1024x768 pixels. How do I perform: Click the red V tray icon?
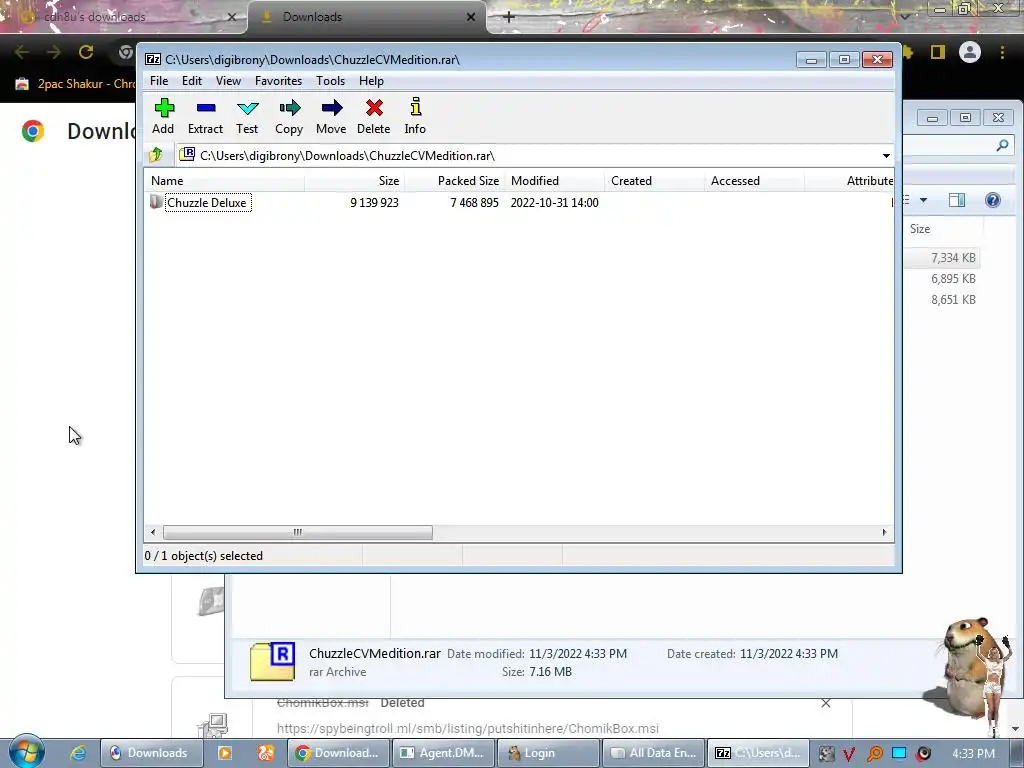[x=849, y=754]
